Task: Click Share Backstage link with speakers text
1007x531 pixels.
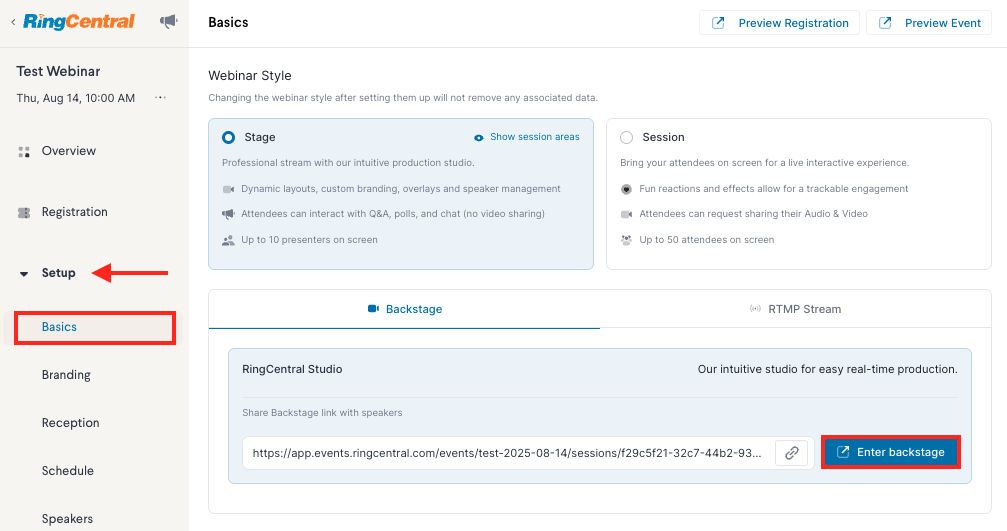Action: point(322,413)
